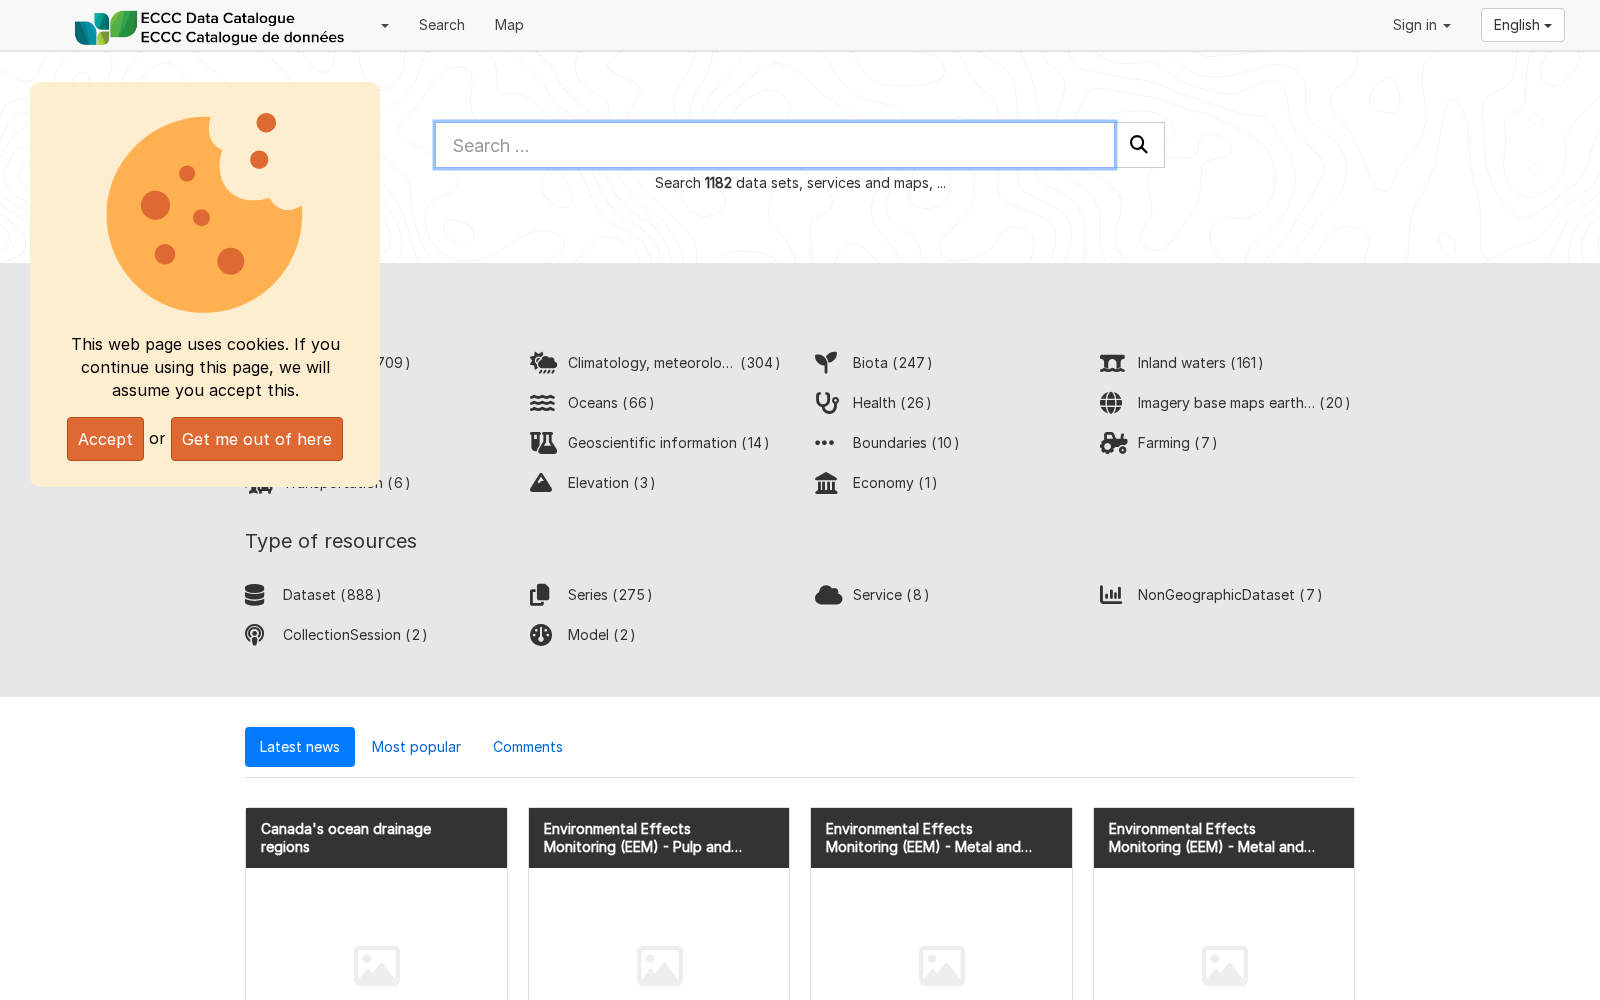Click the NonGeographicDataset chart icon
This screenshot has width=1600, height=1000.
point(1111,595)
